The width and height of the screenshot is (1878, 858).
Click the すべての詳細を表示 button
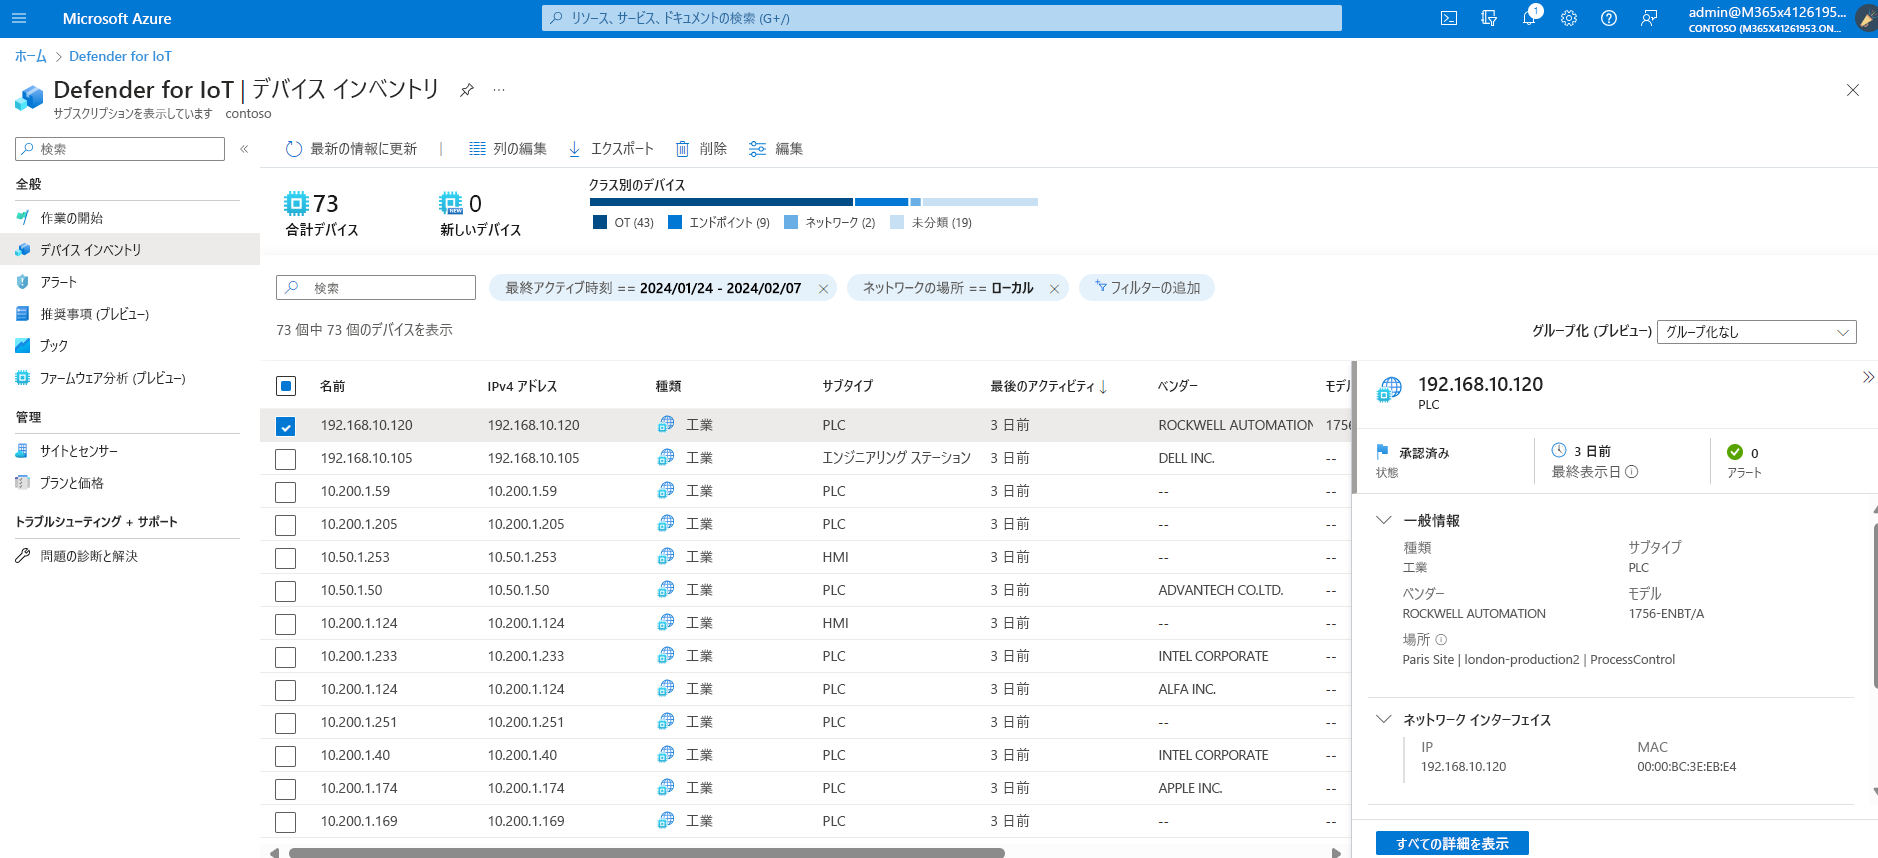click(1452, 844)
